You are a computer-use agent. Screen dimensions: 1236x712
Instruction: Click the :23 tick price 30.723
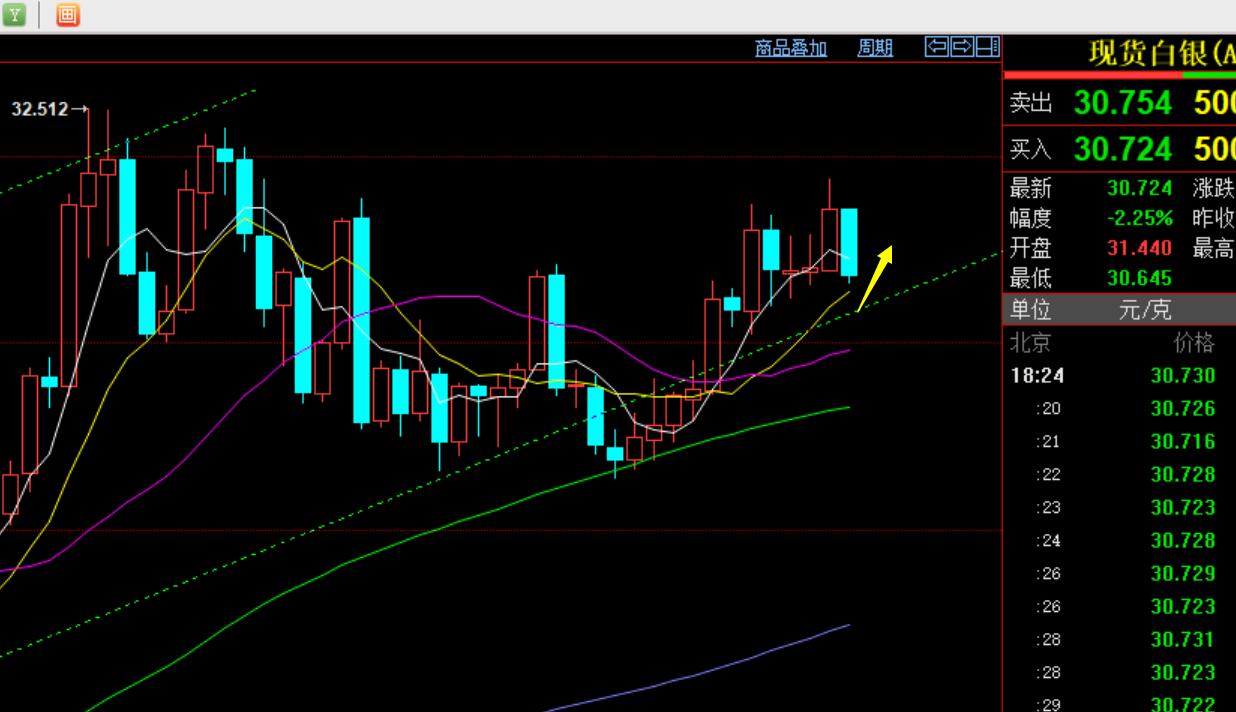1183,508
